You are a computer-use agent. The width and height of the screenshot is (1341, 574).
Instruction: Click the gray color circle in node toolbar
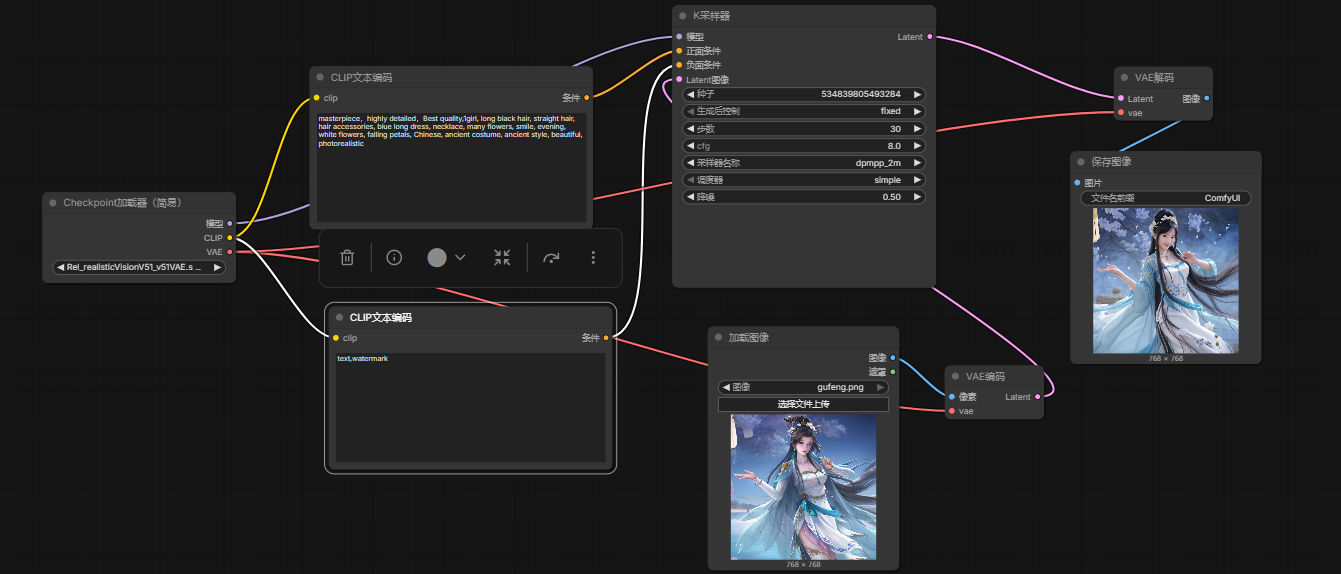tap(437, 258)
